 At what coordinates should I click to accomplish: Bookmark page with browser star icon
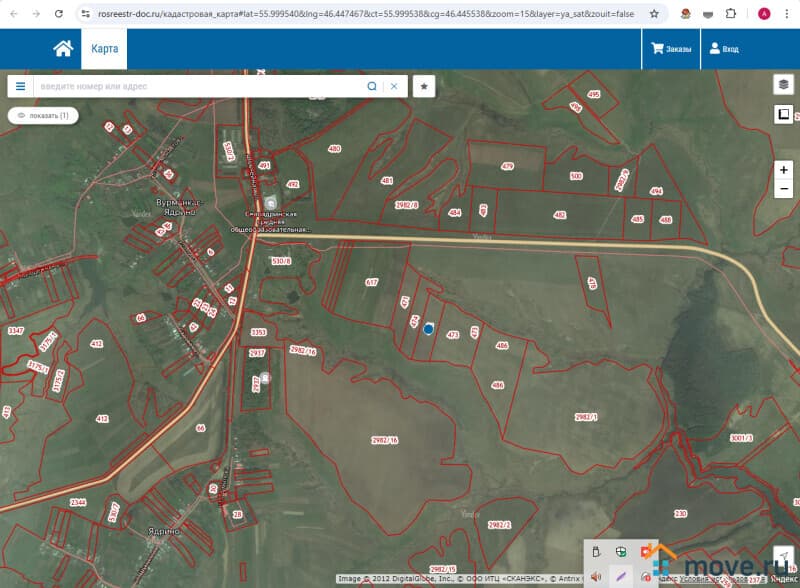[x=654, y=14]
